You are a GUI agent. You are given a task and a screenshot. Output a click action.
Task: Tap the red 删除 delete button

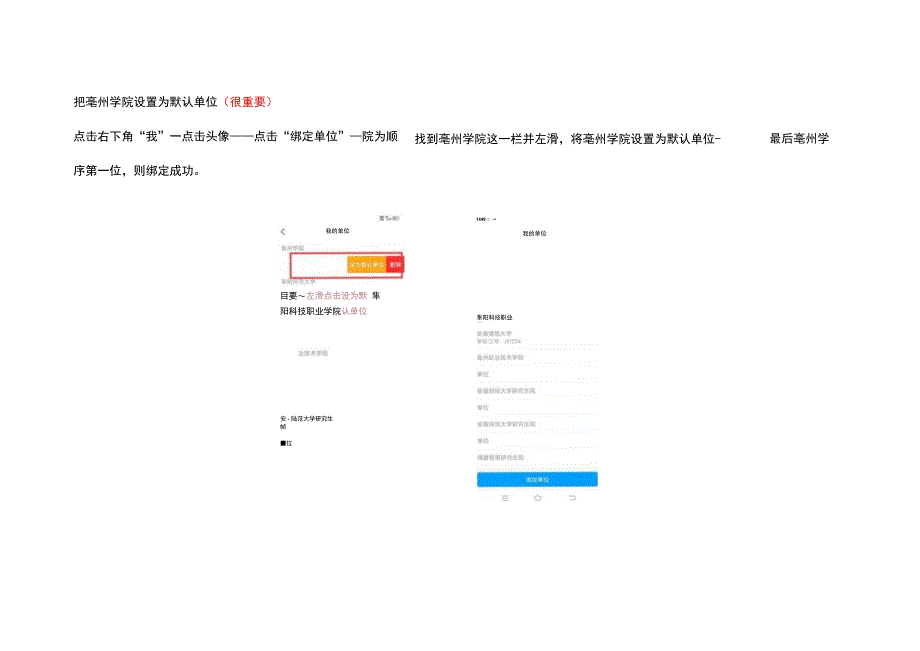pyautogui.click(x=395, y=266)
